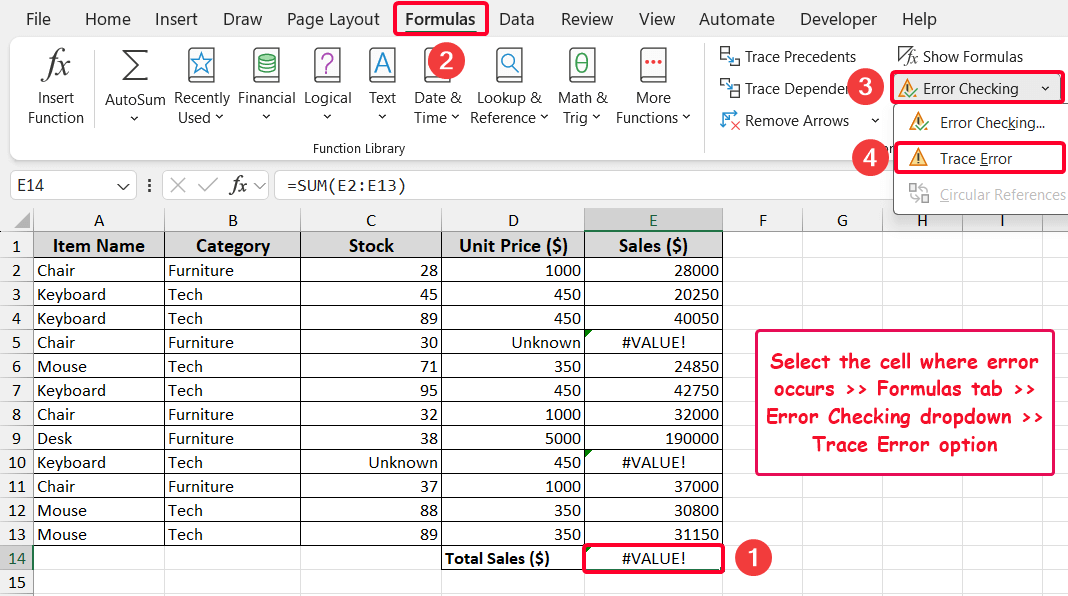Expand the Name Box dropdown

pyautogui.click(x=124, y=185)
